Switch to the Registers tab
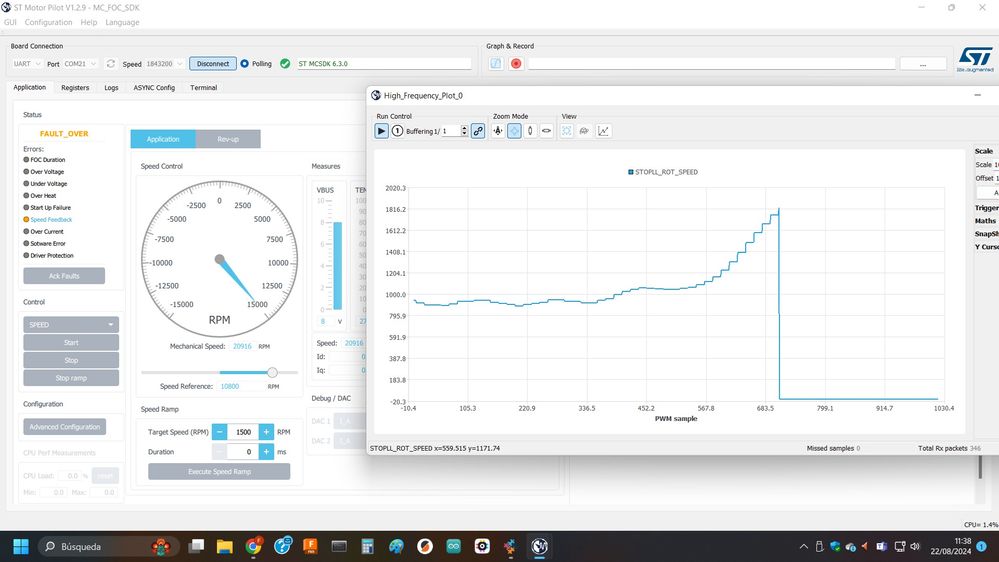Viewport: 999px width, 562px height. (x=75, y=88)
